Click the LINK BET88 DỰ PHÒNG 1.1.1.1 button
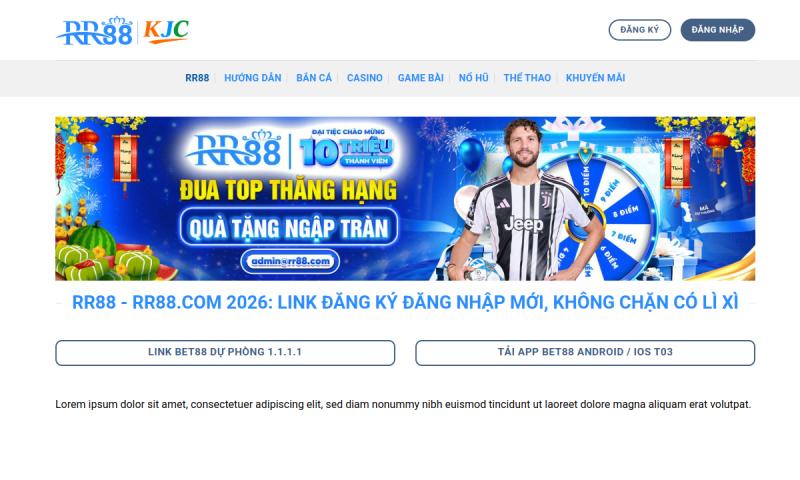This screenshot has height=480, width=800. (x=225, y=352)
